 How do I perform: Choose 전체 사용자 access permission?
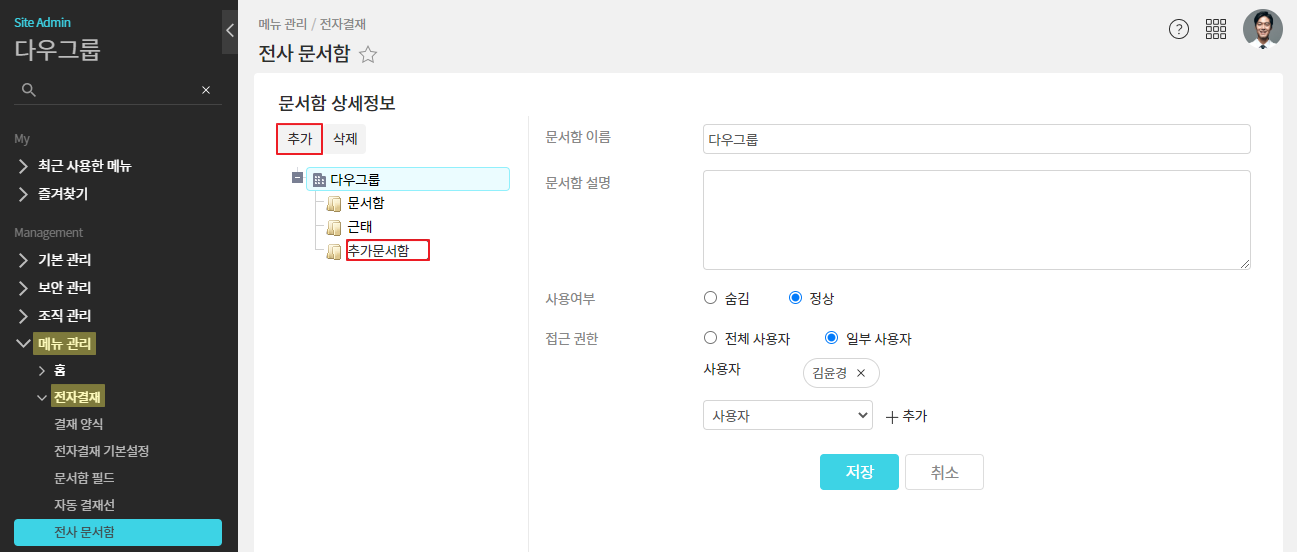click(711, 339)
